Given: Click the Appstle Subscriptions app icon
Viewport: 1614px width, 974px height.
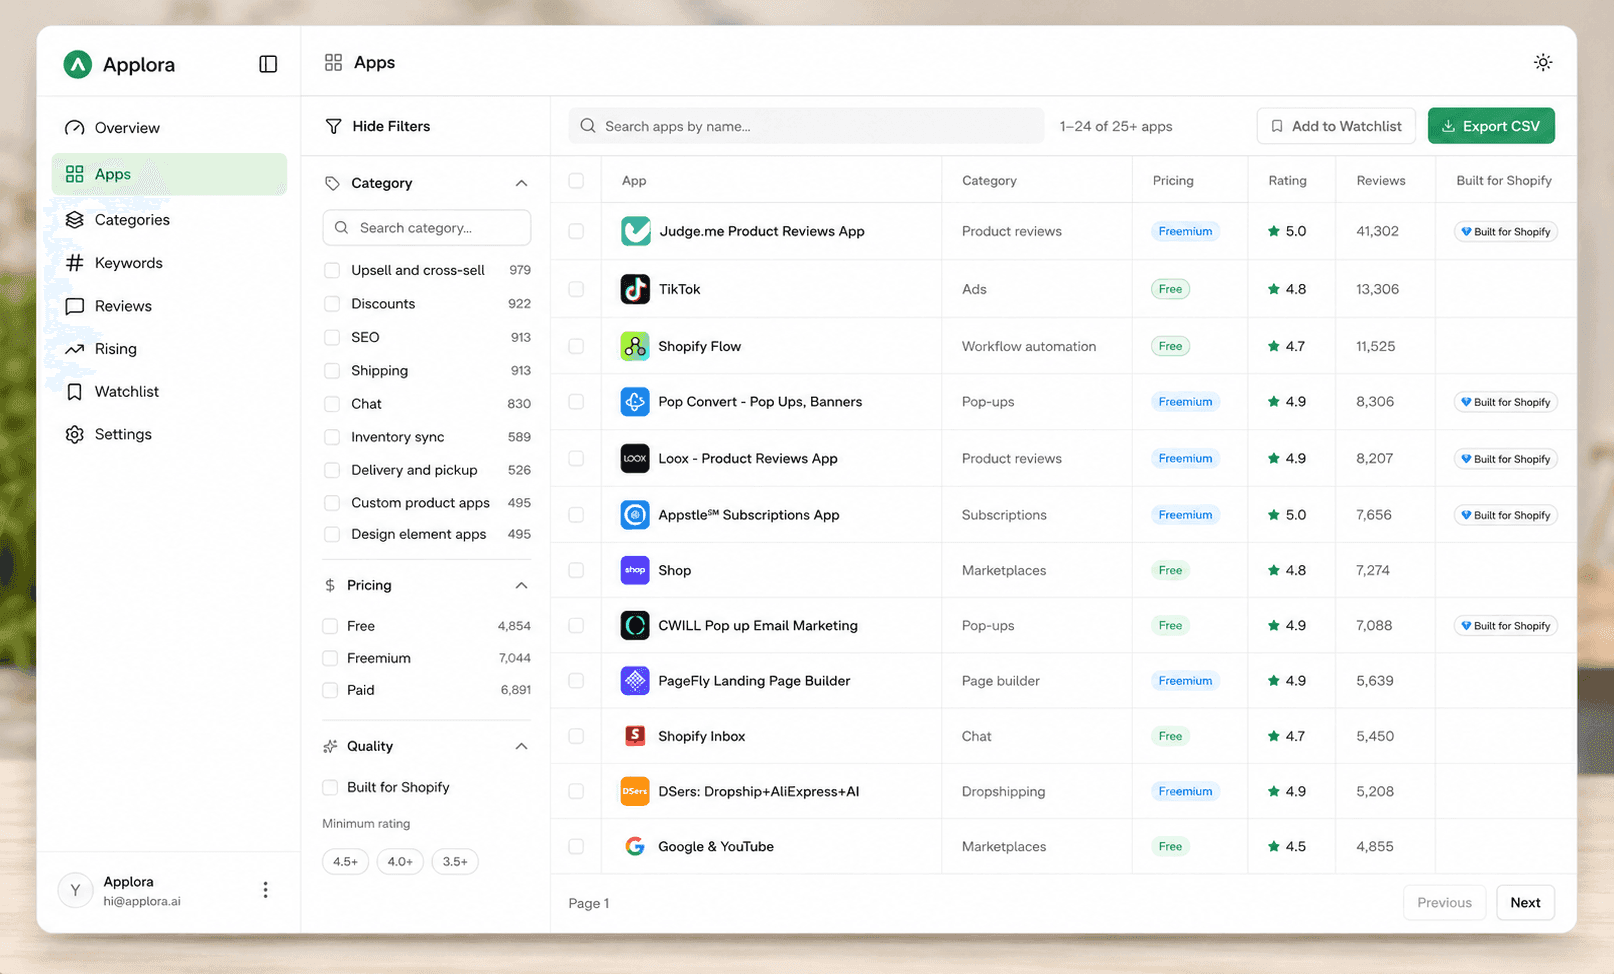Looking at the screenshot, I should [x=635, y=515].
